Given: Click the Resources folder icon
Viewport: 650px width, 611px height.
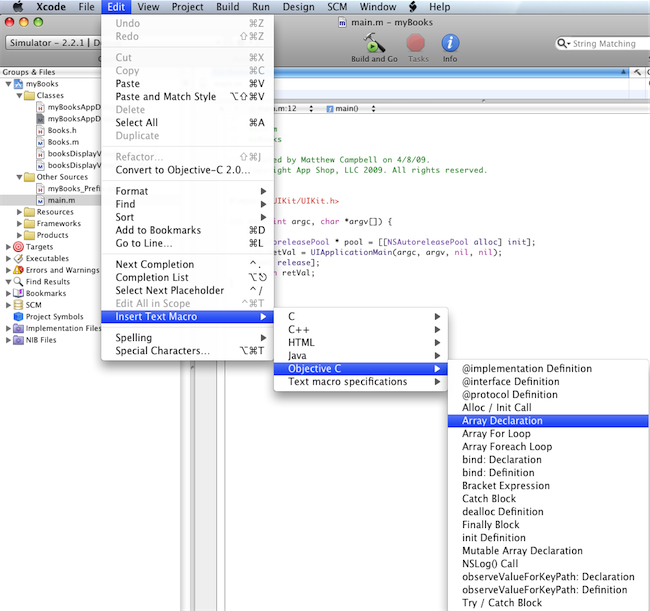Looking at the screenshot, I should click(x=29, y=212).
